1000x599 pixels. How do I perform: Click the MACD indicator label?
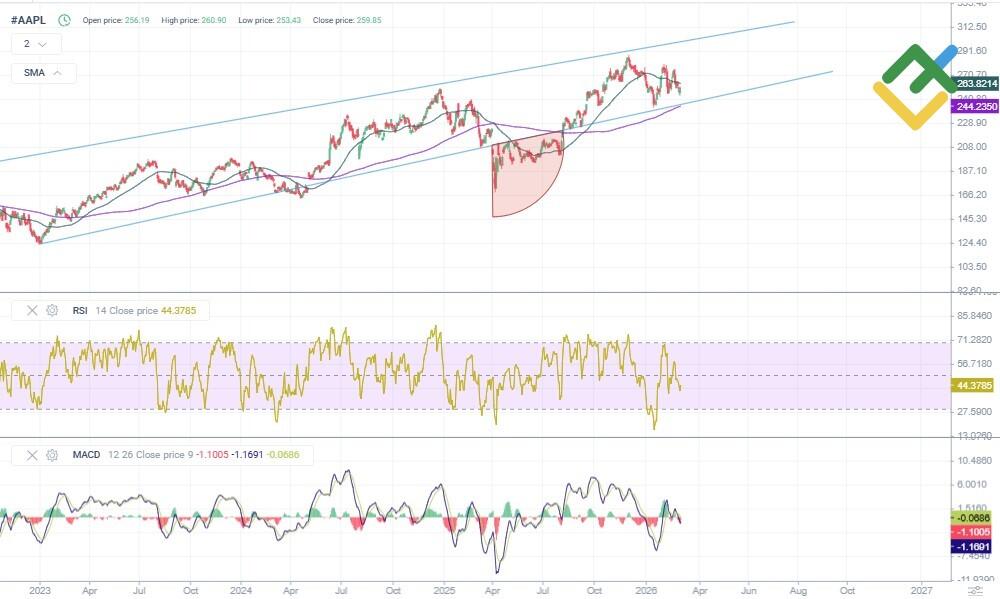(86, 455)
